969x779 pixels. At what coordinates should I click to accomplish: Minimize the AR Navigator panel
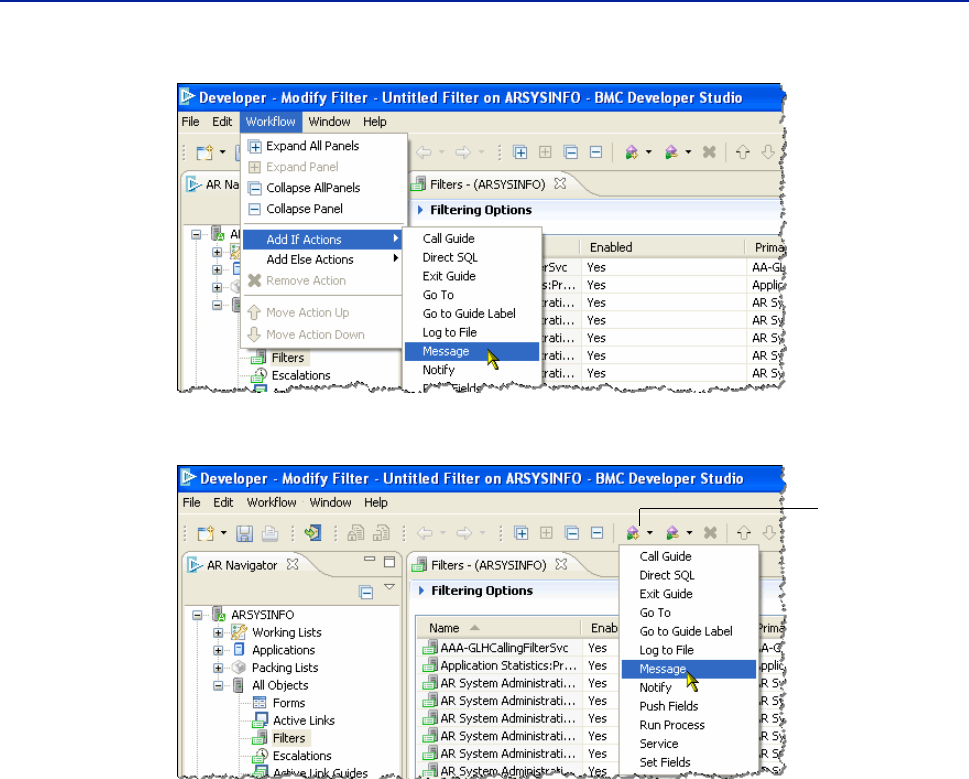pos(370,560)
